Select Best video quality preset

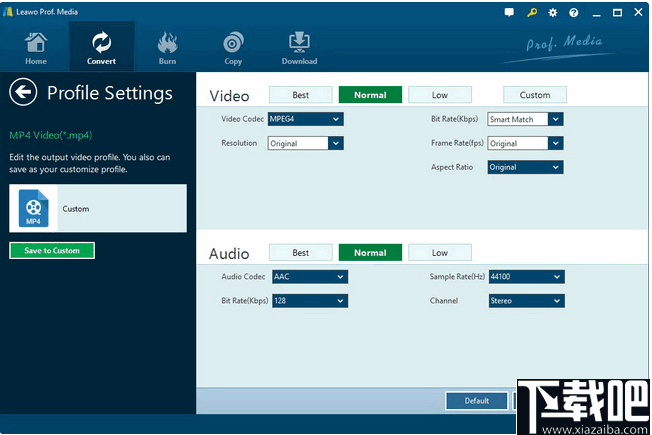(x=301, y=95)
